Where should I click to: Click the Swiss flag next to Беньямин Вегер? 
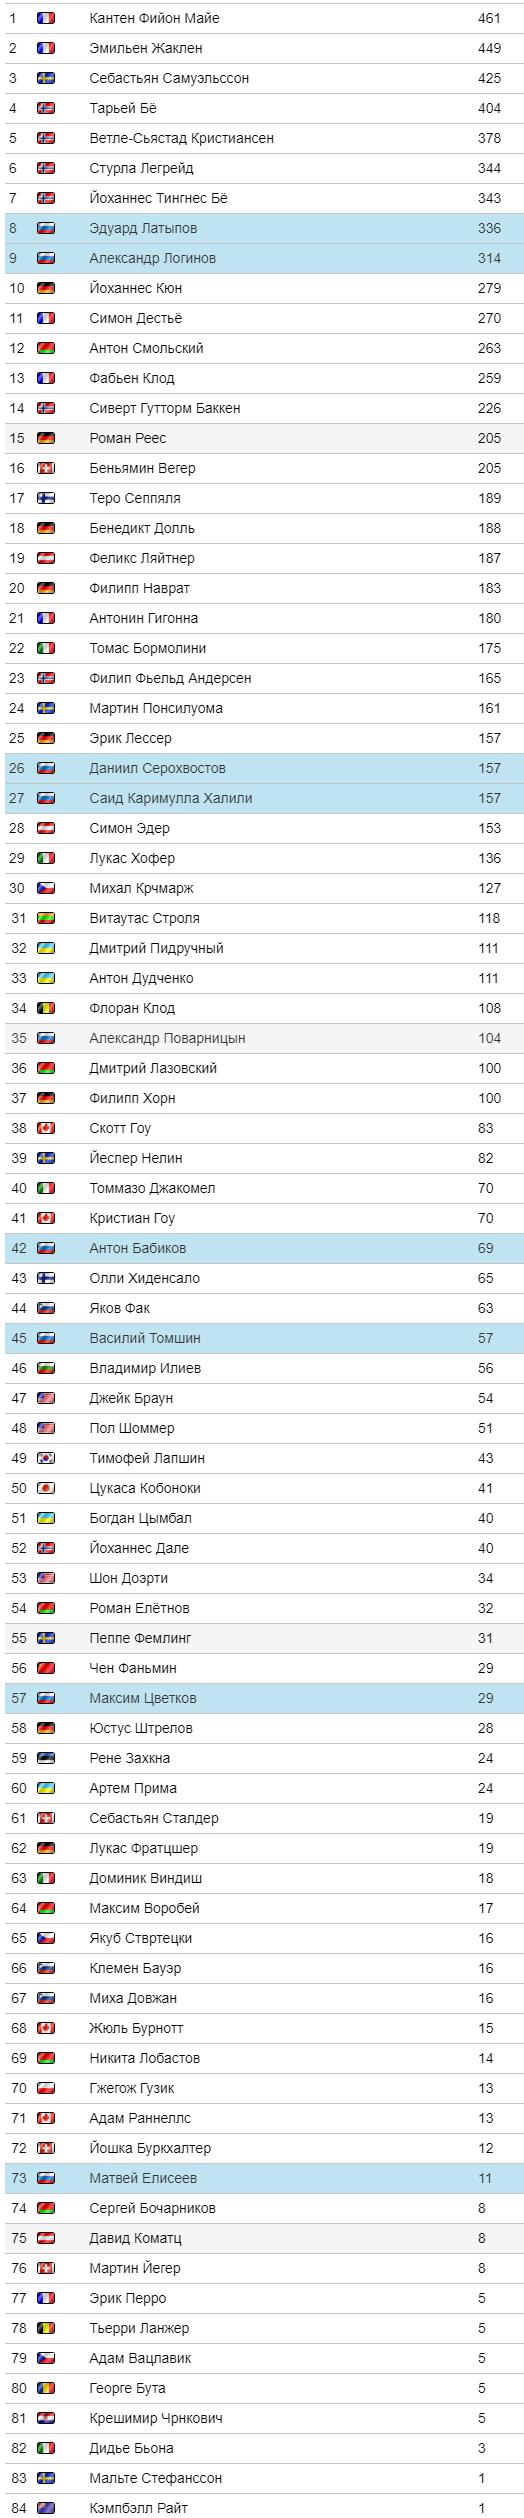click(46, 468)
